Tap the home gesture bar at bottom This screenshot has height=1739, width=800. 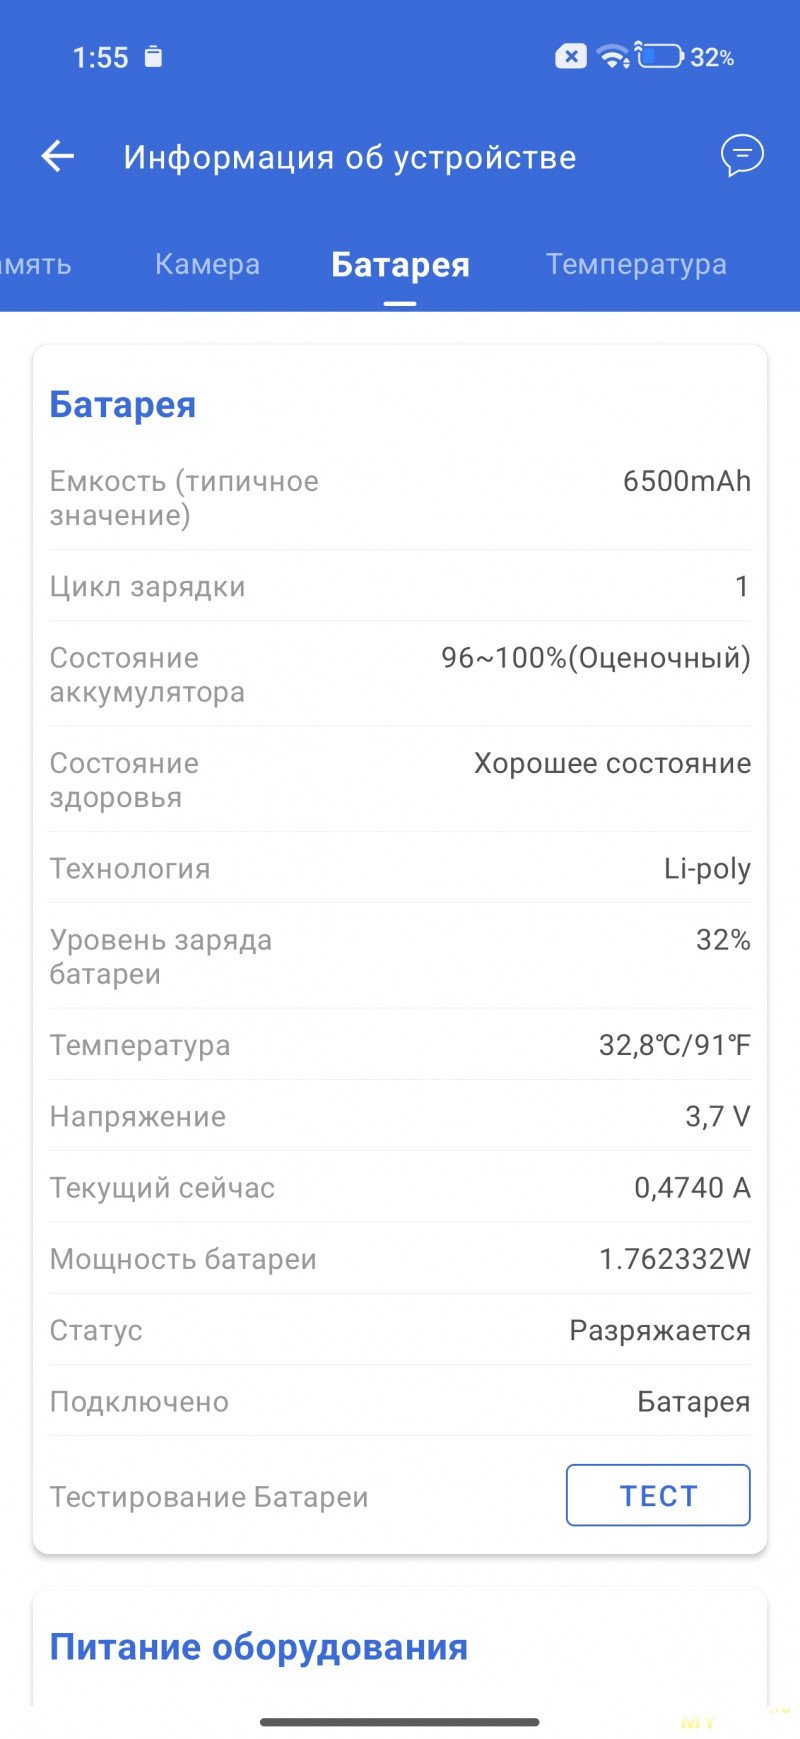[400, 1722]
